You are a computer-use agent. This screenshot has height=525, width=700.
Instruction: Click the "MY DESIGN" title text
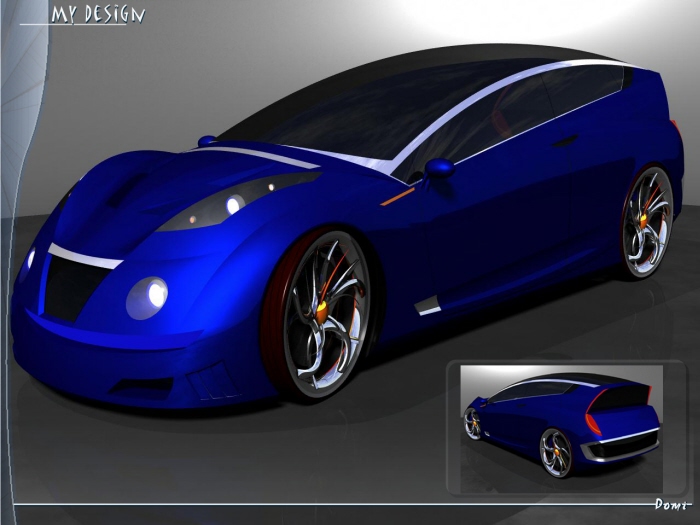[x=98, y=14]
